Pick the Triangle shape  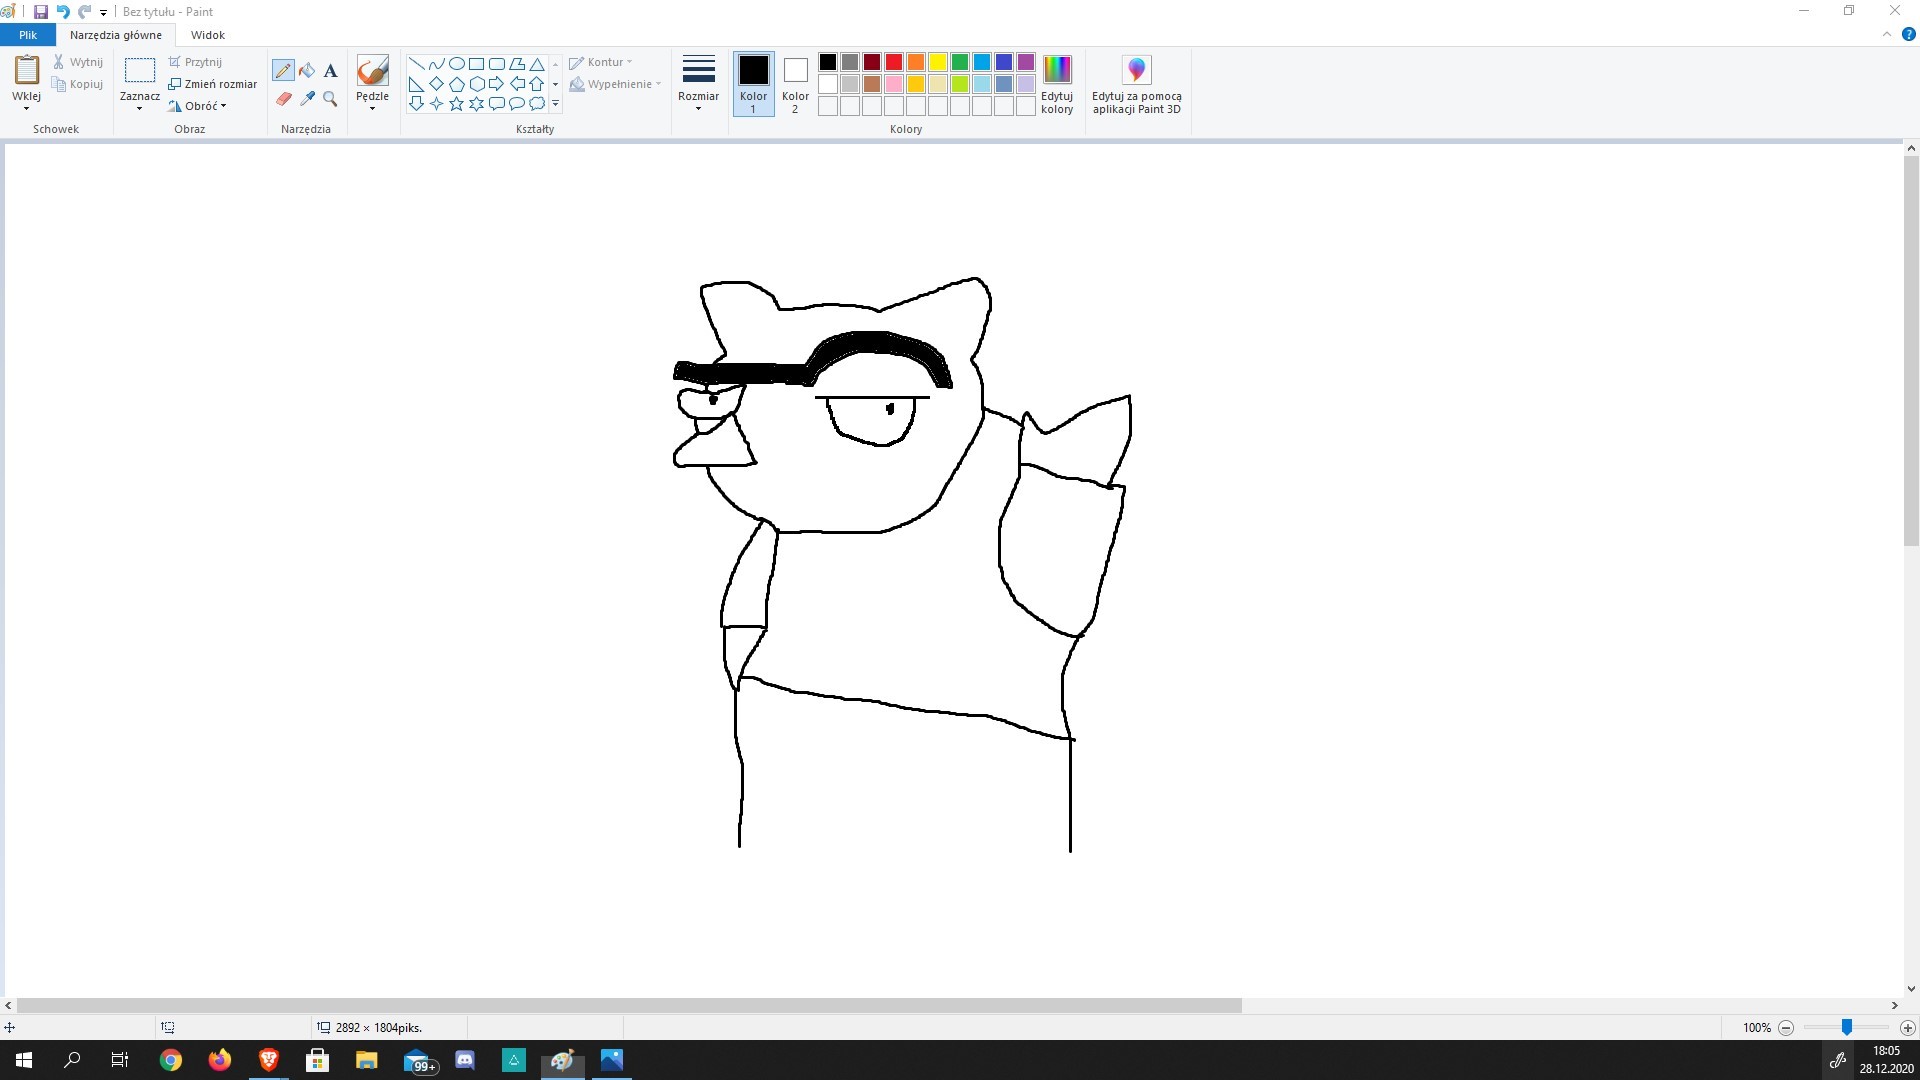coord(537,63)
